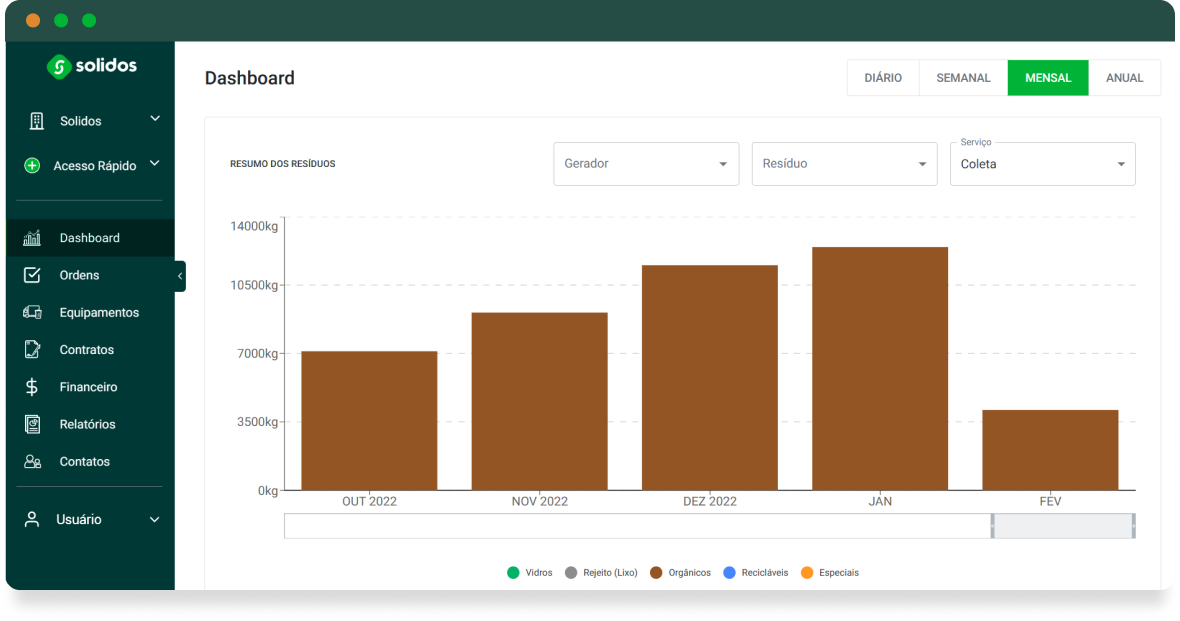Click the Ordens checkbox icon
1180x621 pixels.
(x=32, y=275)
